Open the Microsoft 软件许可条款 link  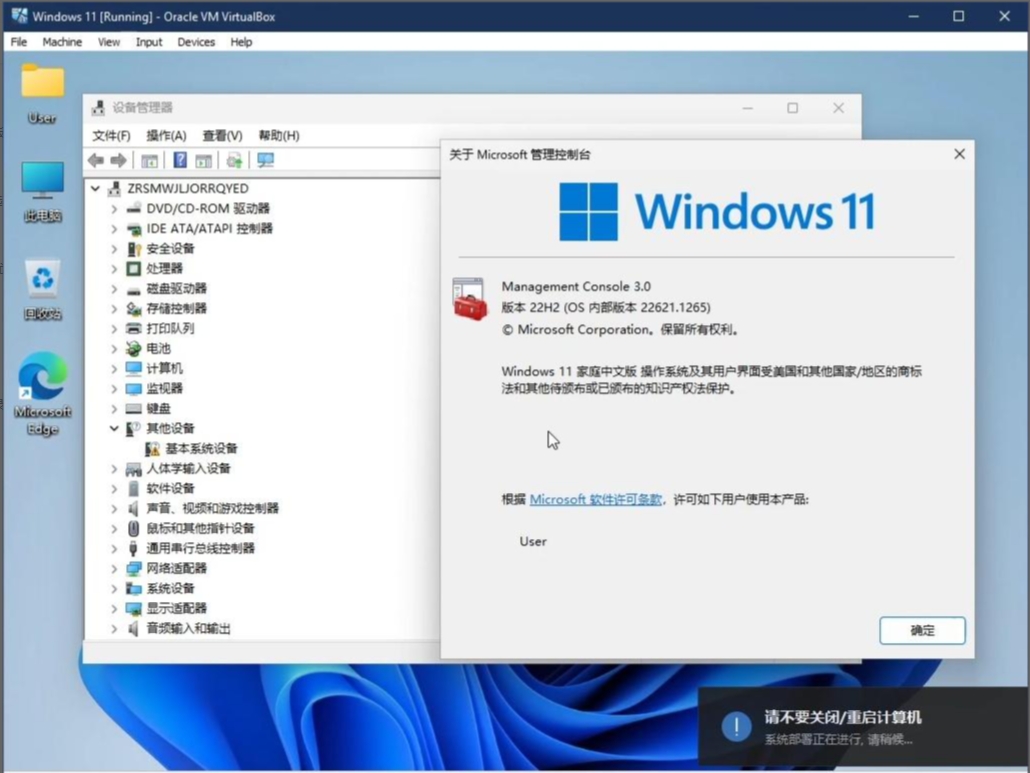click(595, 499)
